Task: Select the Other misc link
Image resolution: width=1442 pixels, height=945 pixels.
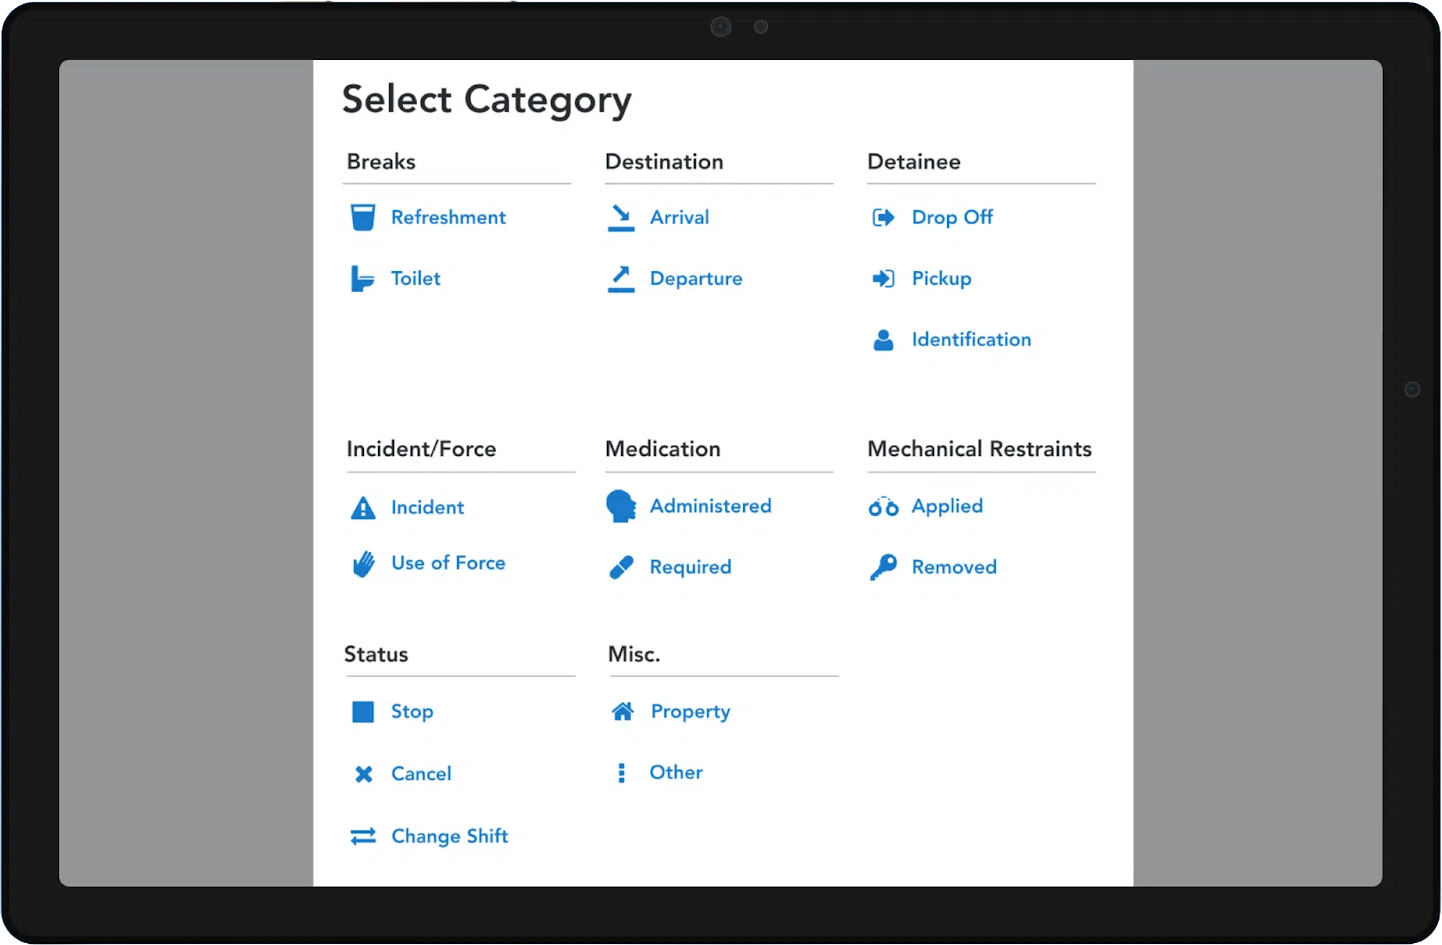Action: tap(676, 772)
